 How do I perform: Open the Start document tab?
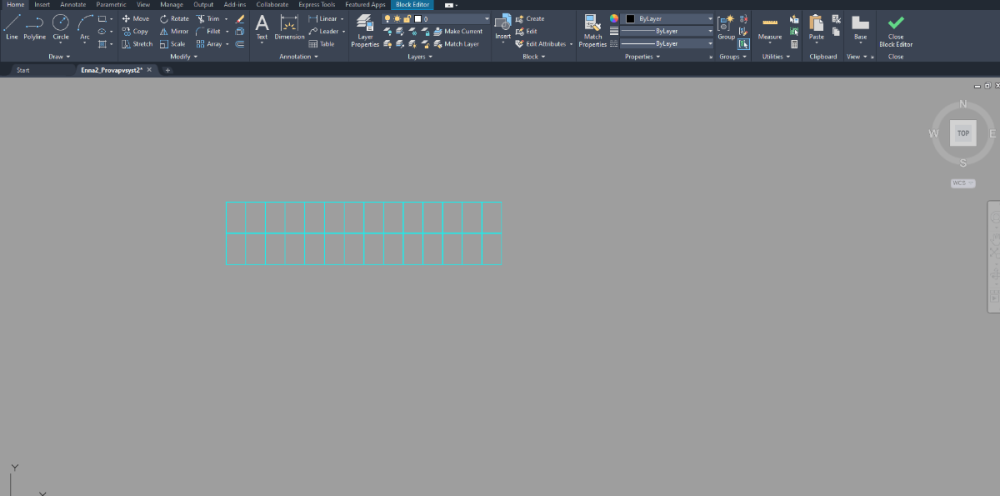23,71
